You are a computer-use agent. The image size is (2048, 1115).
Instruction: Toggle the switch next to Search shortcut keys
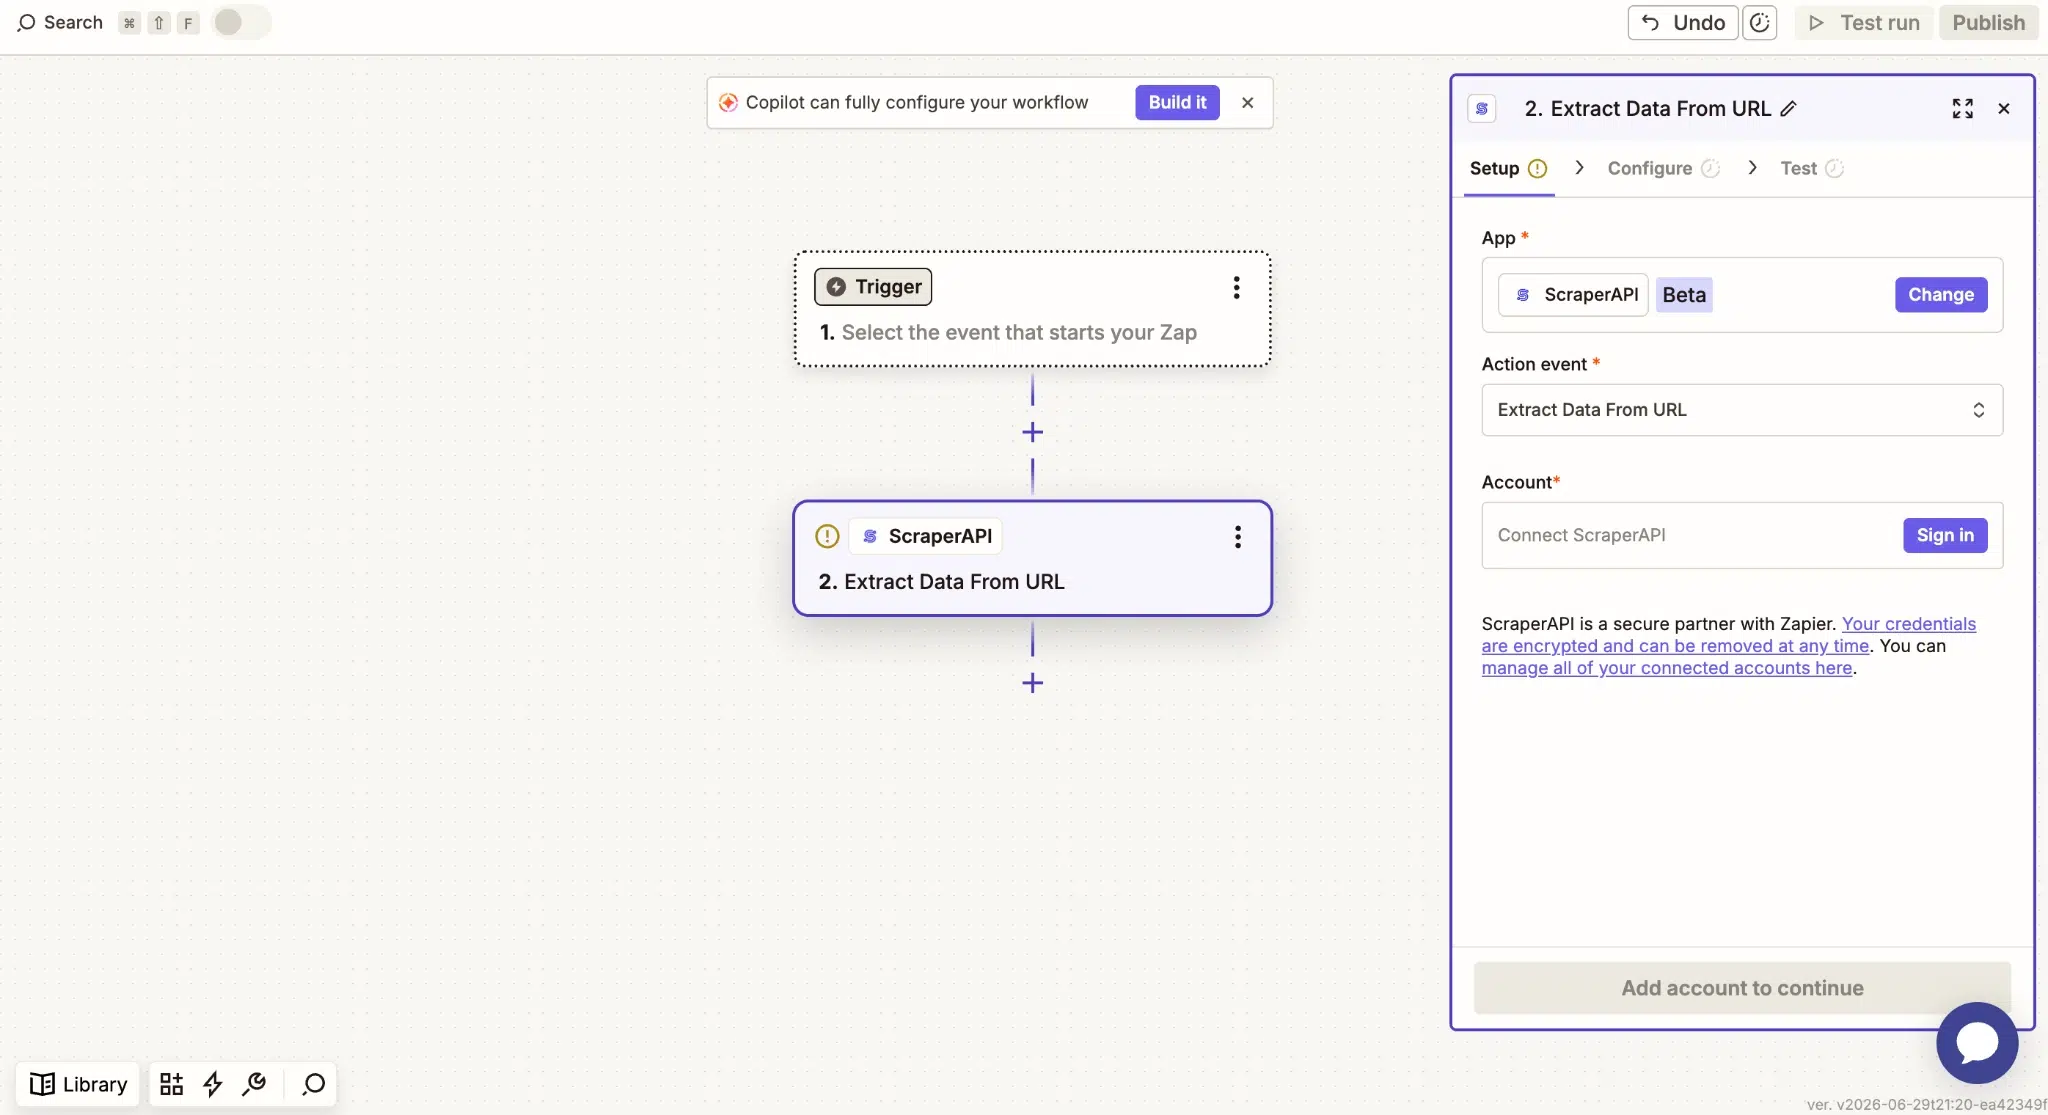[240, 22]
